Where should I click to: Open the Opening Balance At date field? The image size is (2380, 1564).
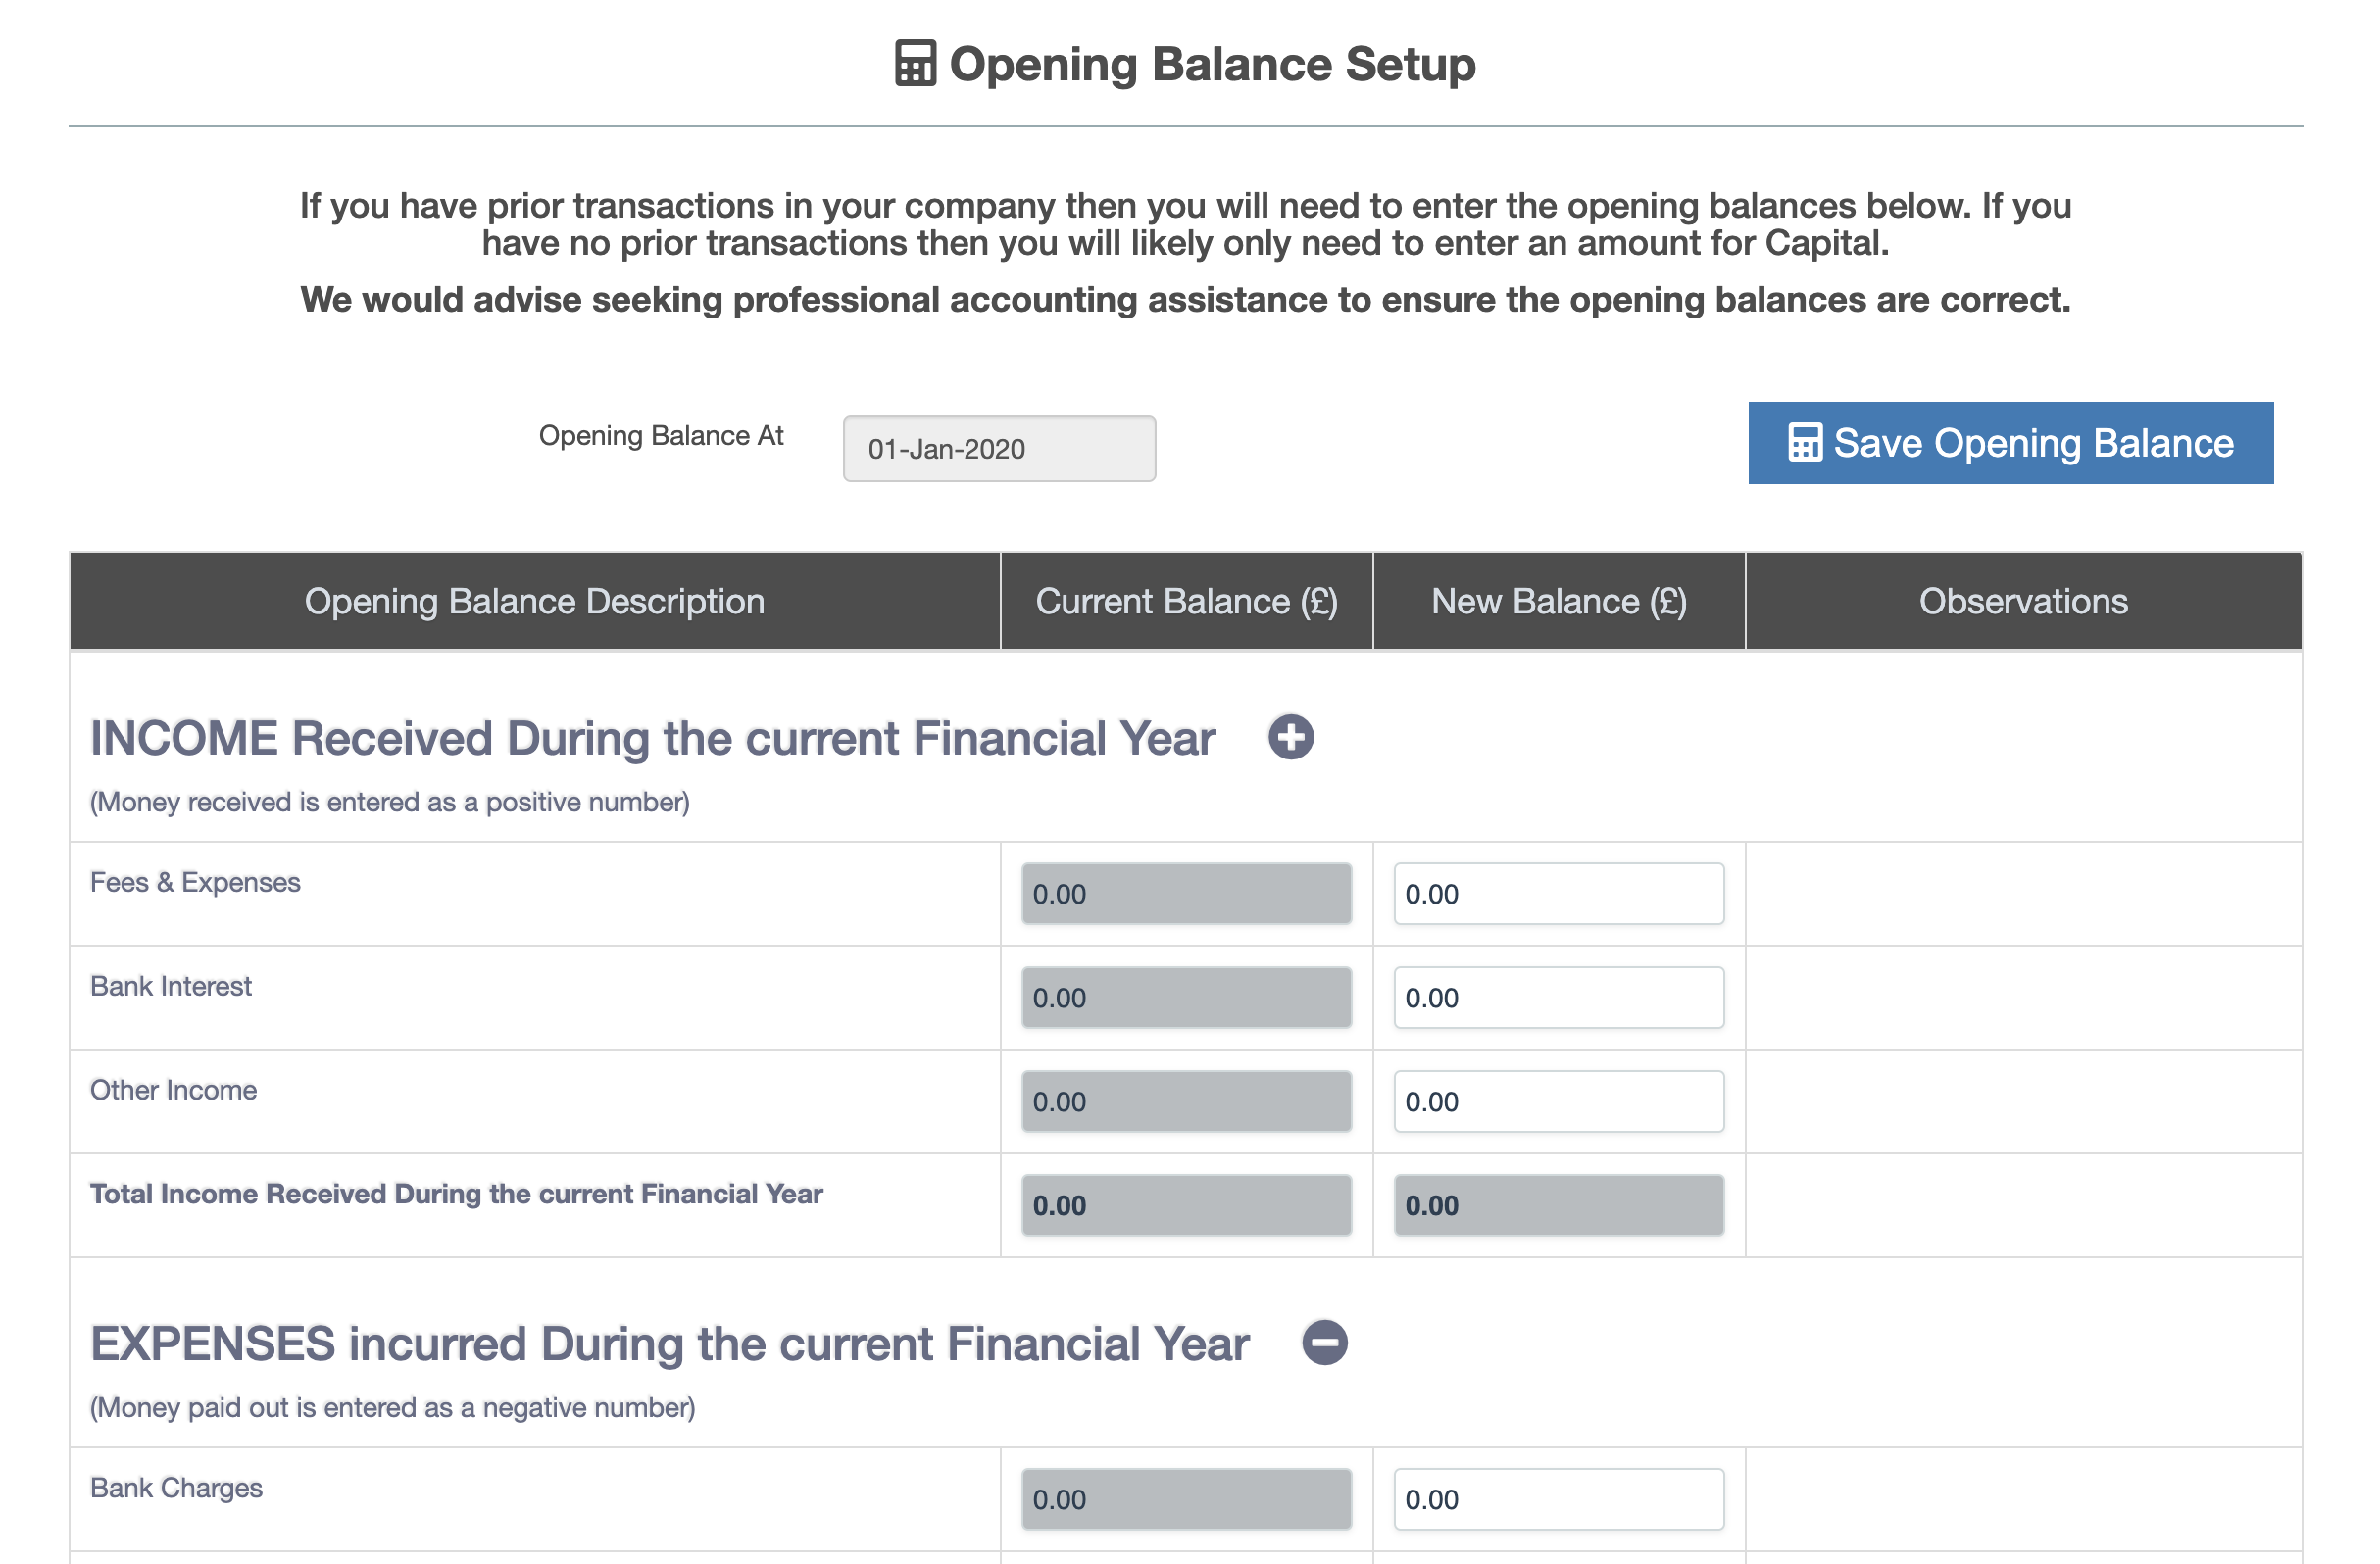coord(999,449)
